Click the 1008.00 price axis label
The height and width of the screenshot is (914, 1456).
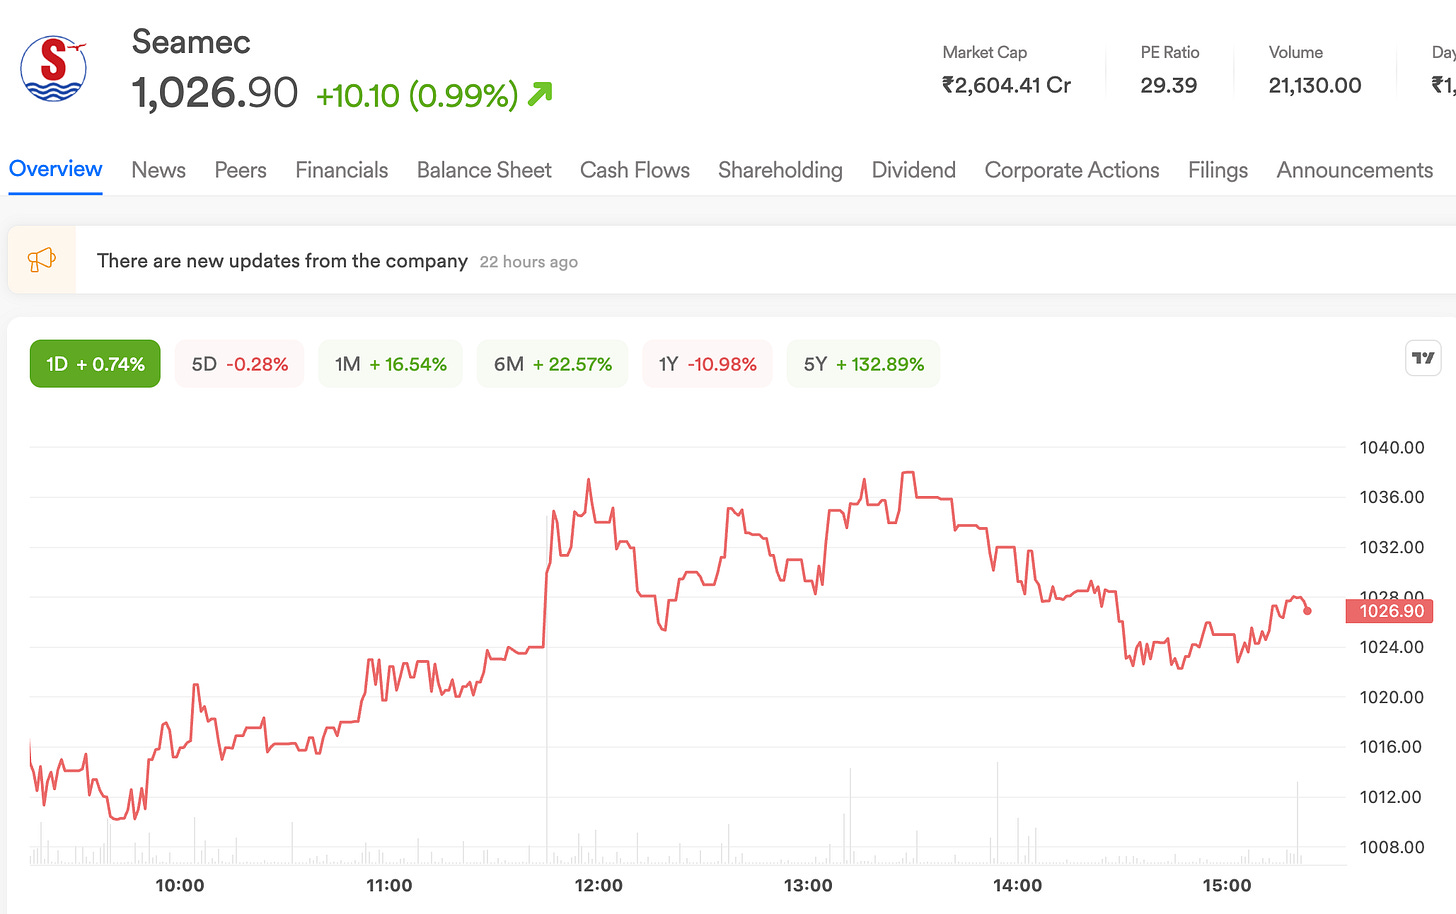[x=1392, y=847]
